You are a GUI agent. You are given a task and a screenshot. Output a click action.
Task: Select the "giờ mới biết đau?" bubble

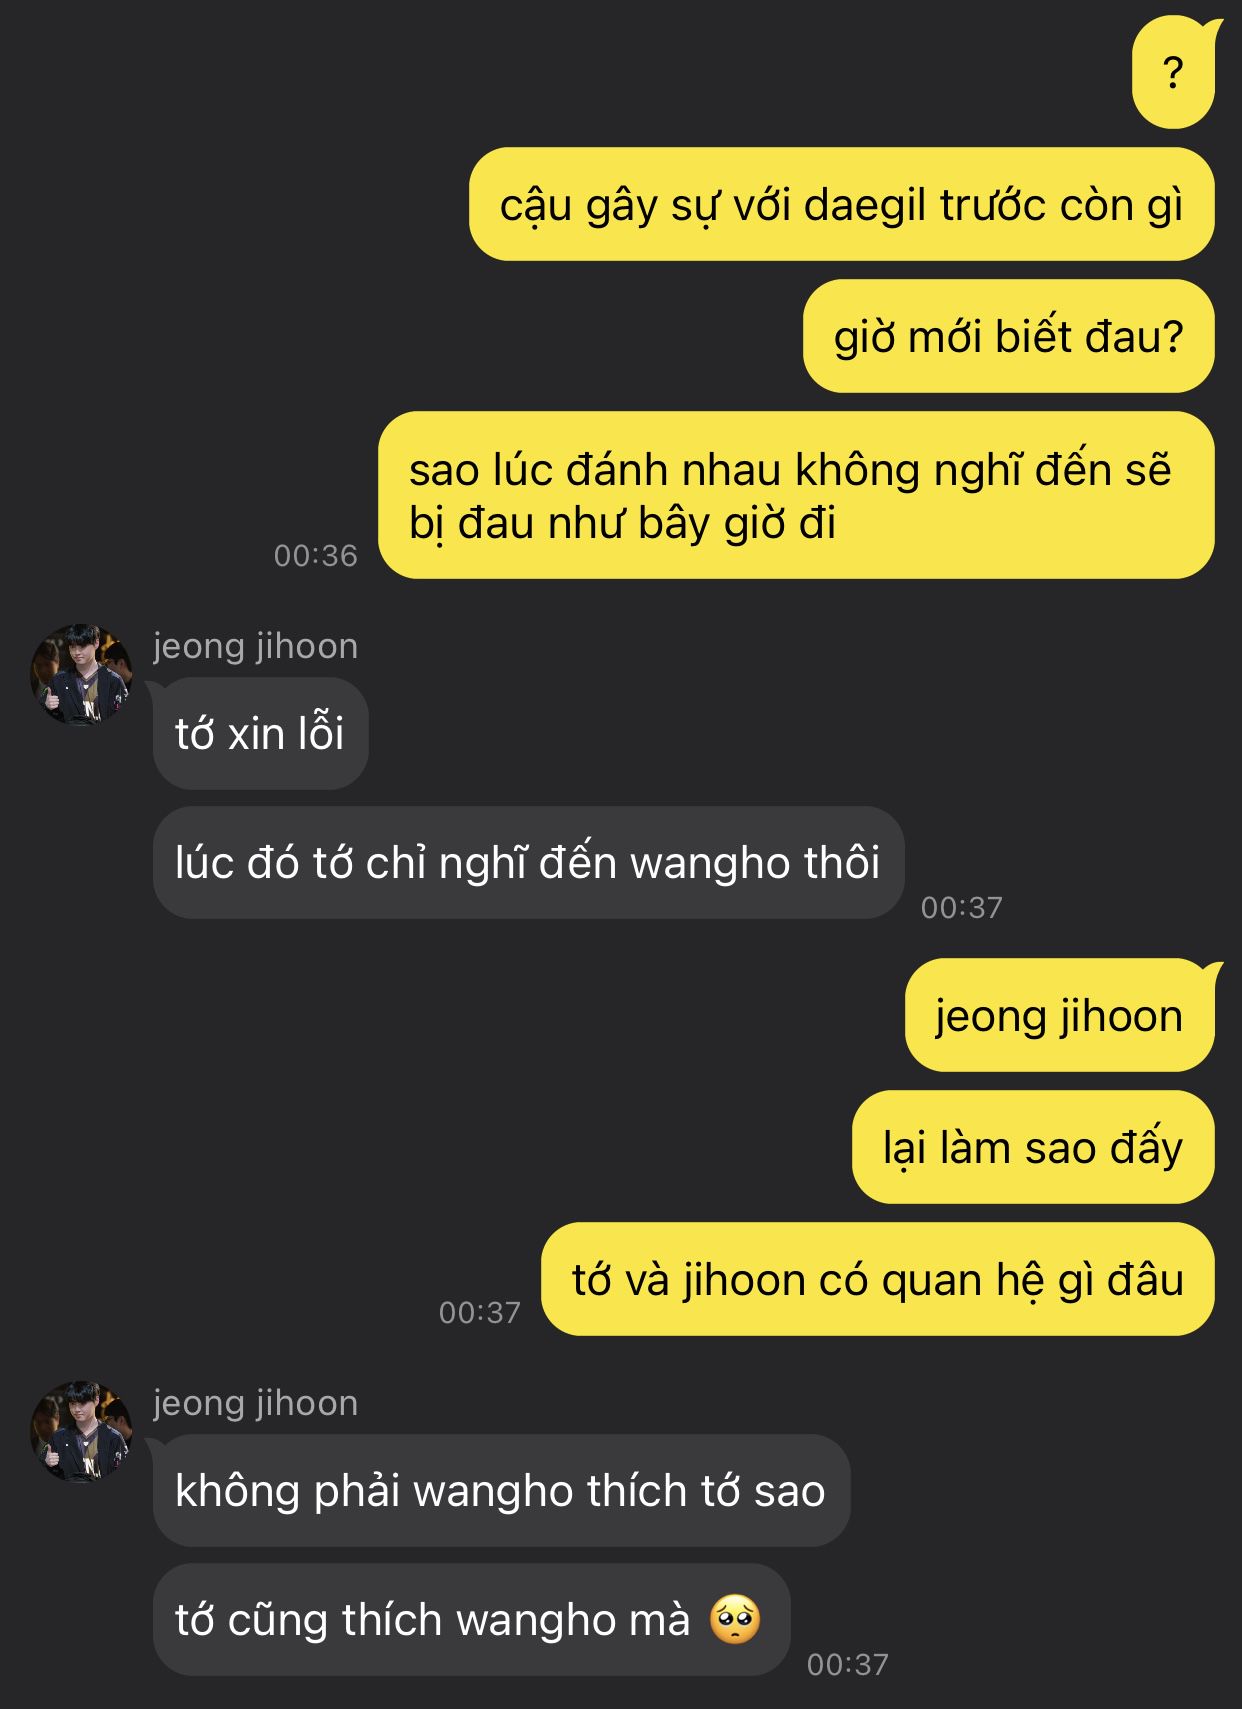[1008, 336]
